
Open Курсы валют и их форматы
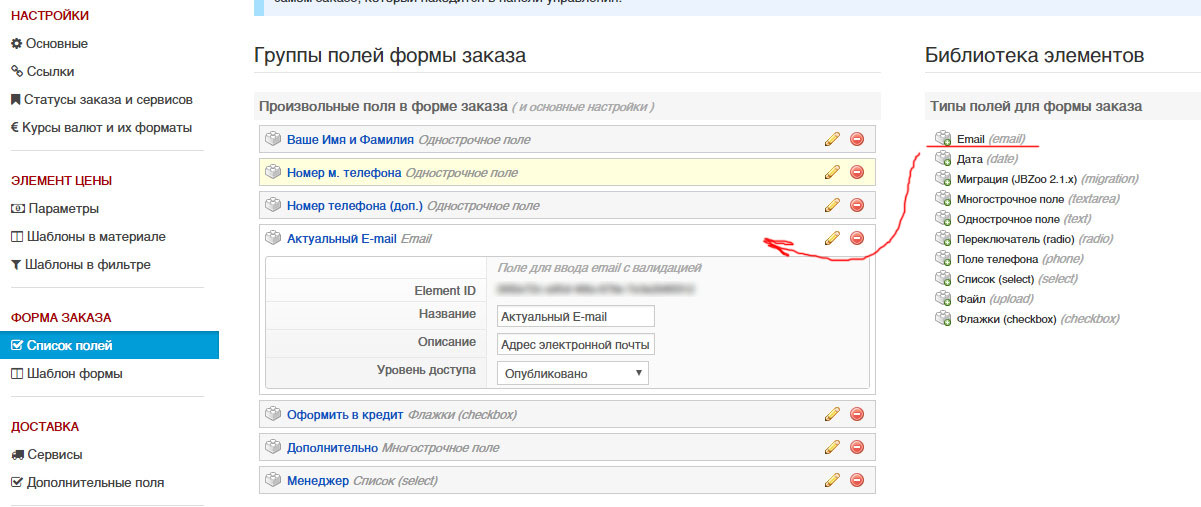point(108,128)
